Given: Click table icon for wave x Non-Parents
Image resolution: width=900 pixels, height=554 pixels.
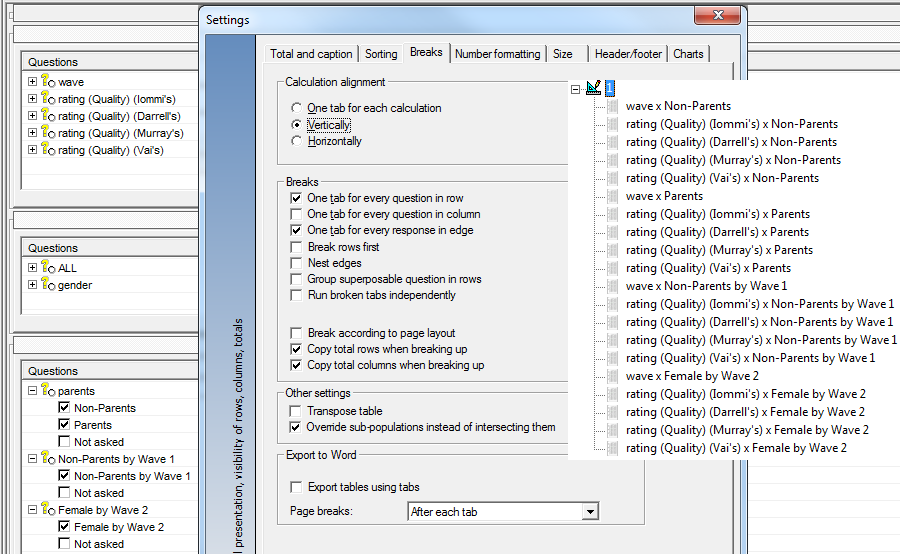Looking at the screenshot, I should point(613,106).
